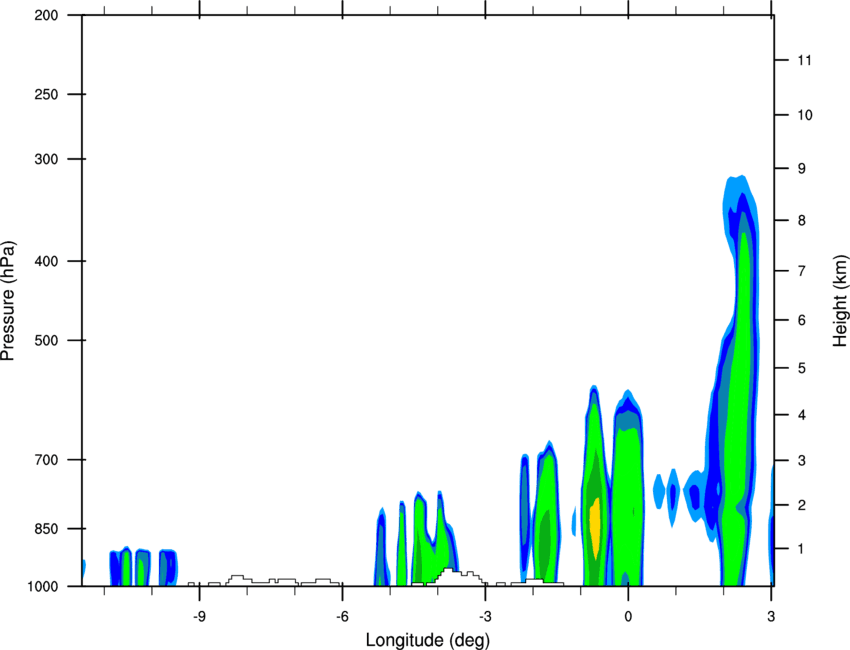
Task: Click the -9 longitude tick label
Action: click(x=199, y=616)
